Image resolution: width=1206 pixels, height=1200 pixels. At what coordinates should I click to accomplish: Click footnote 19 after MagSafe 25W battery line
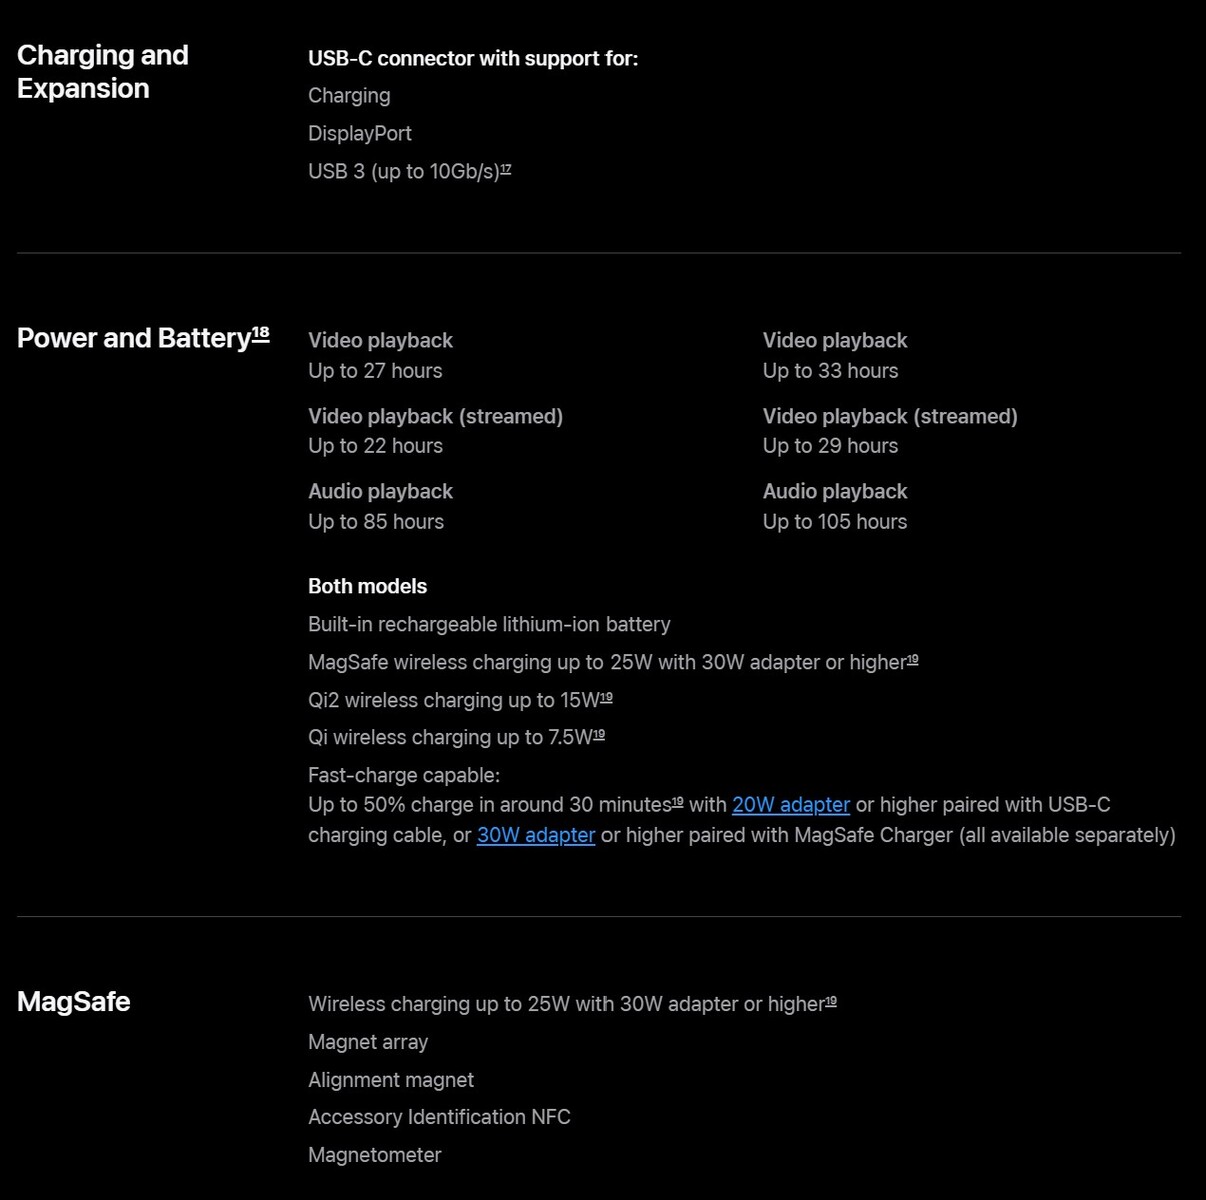tap(912, 660)
